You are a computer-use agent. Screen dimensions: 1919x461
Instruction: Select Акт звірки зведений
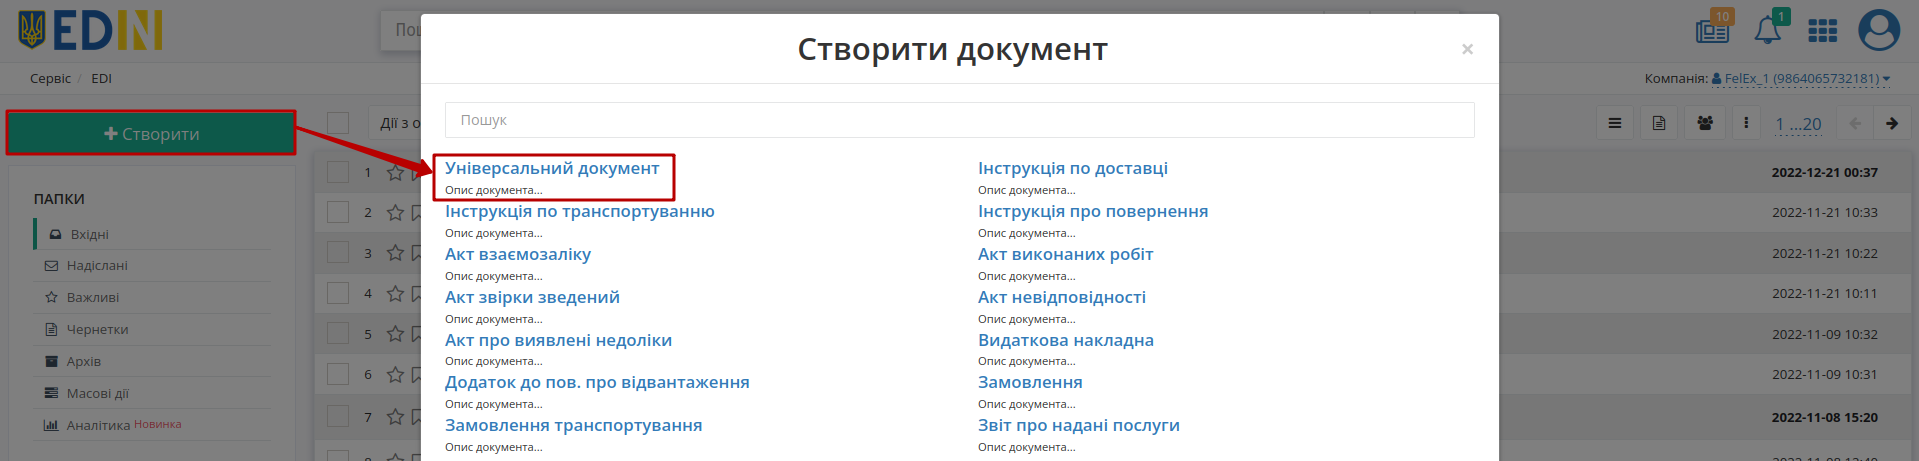tap(532, 297)
